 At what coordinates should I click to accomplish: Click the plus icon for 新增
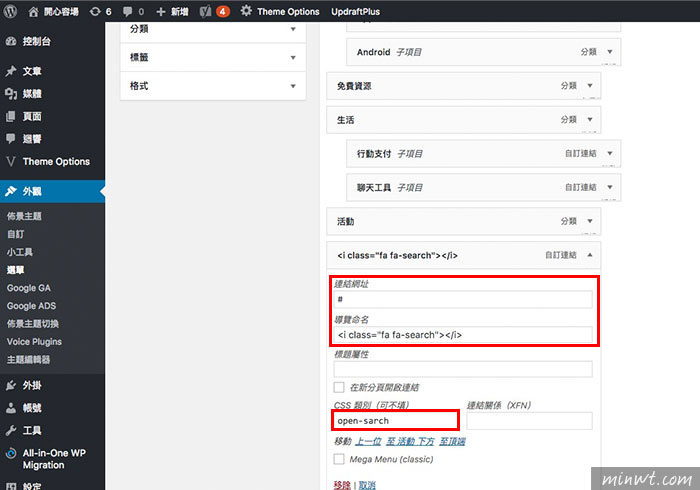[161, 12]
